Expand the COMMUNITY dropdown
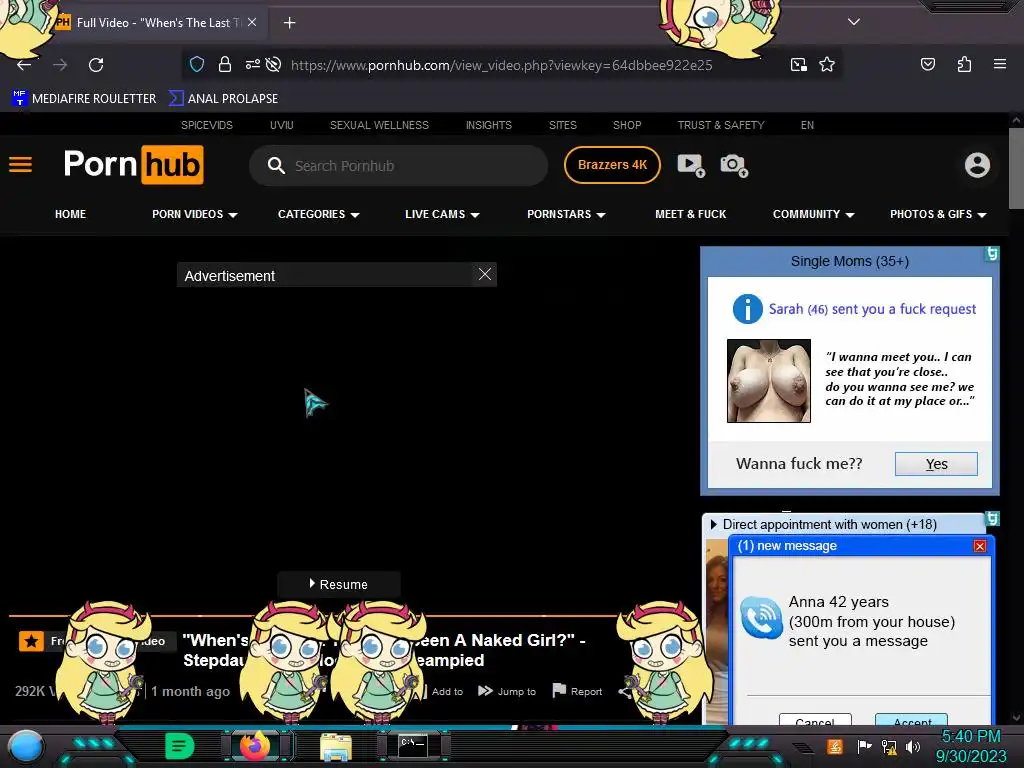 (813, 214)
